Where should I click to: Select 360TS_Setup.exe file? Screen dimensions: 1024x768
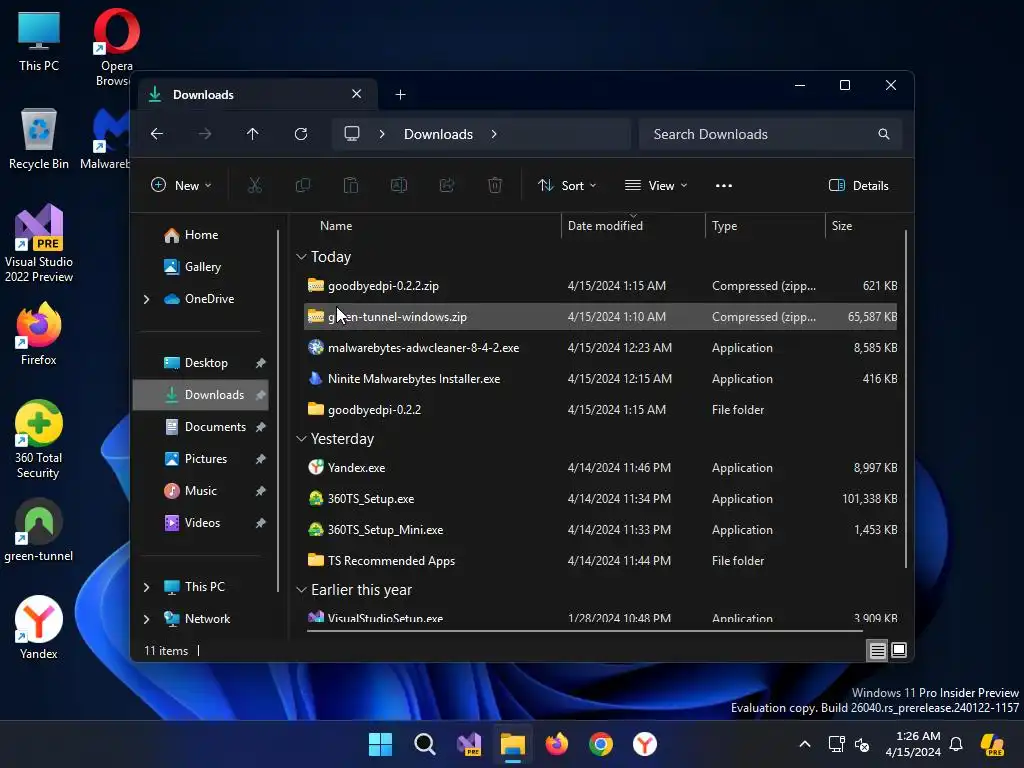(x=600, y=499)
